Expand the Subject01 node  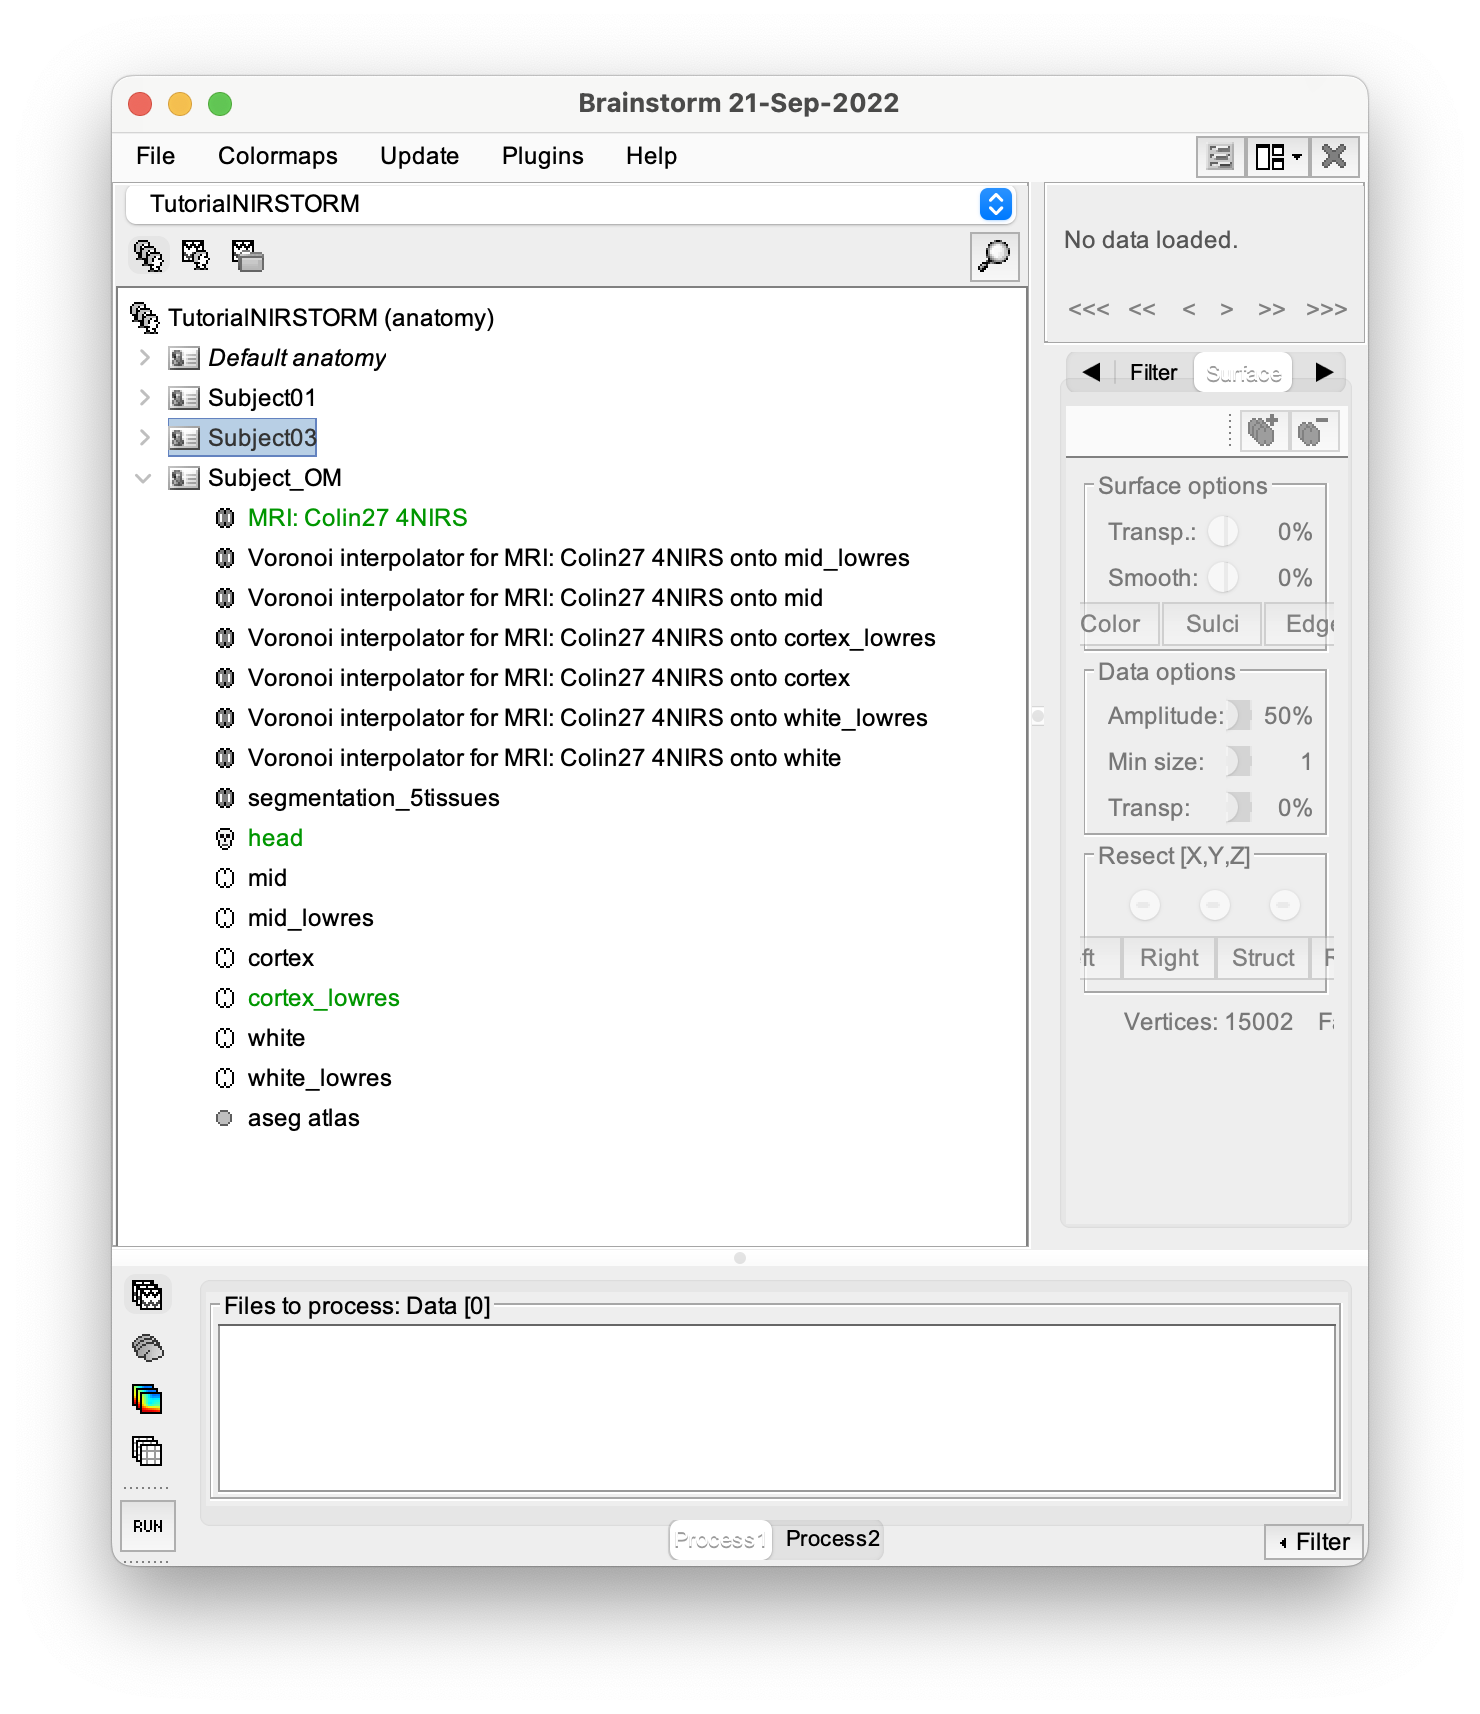[x=145, y=398]
